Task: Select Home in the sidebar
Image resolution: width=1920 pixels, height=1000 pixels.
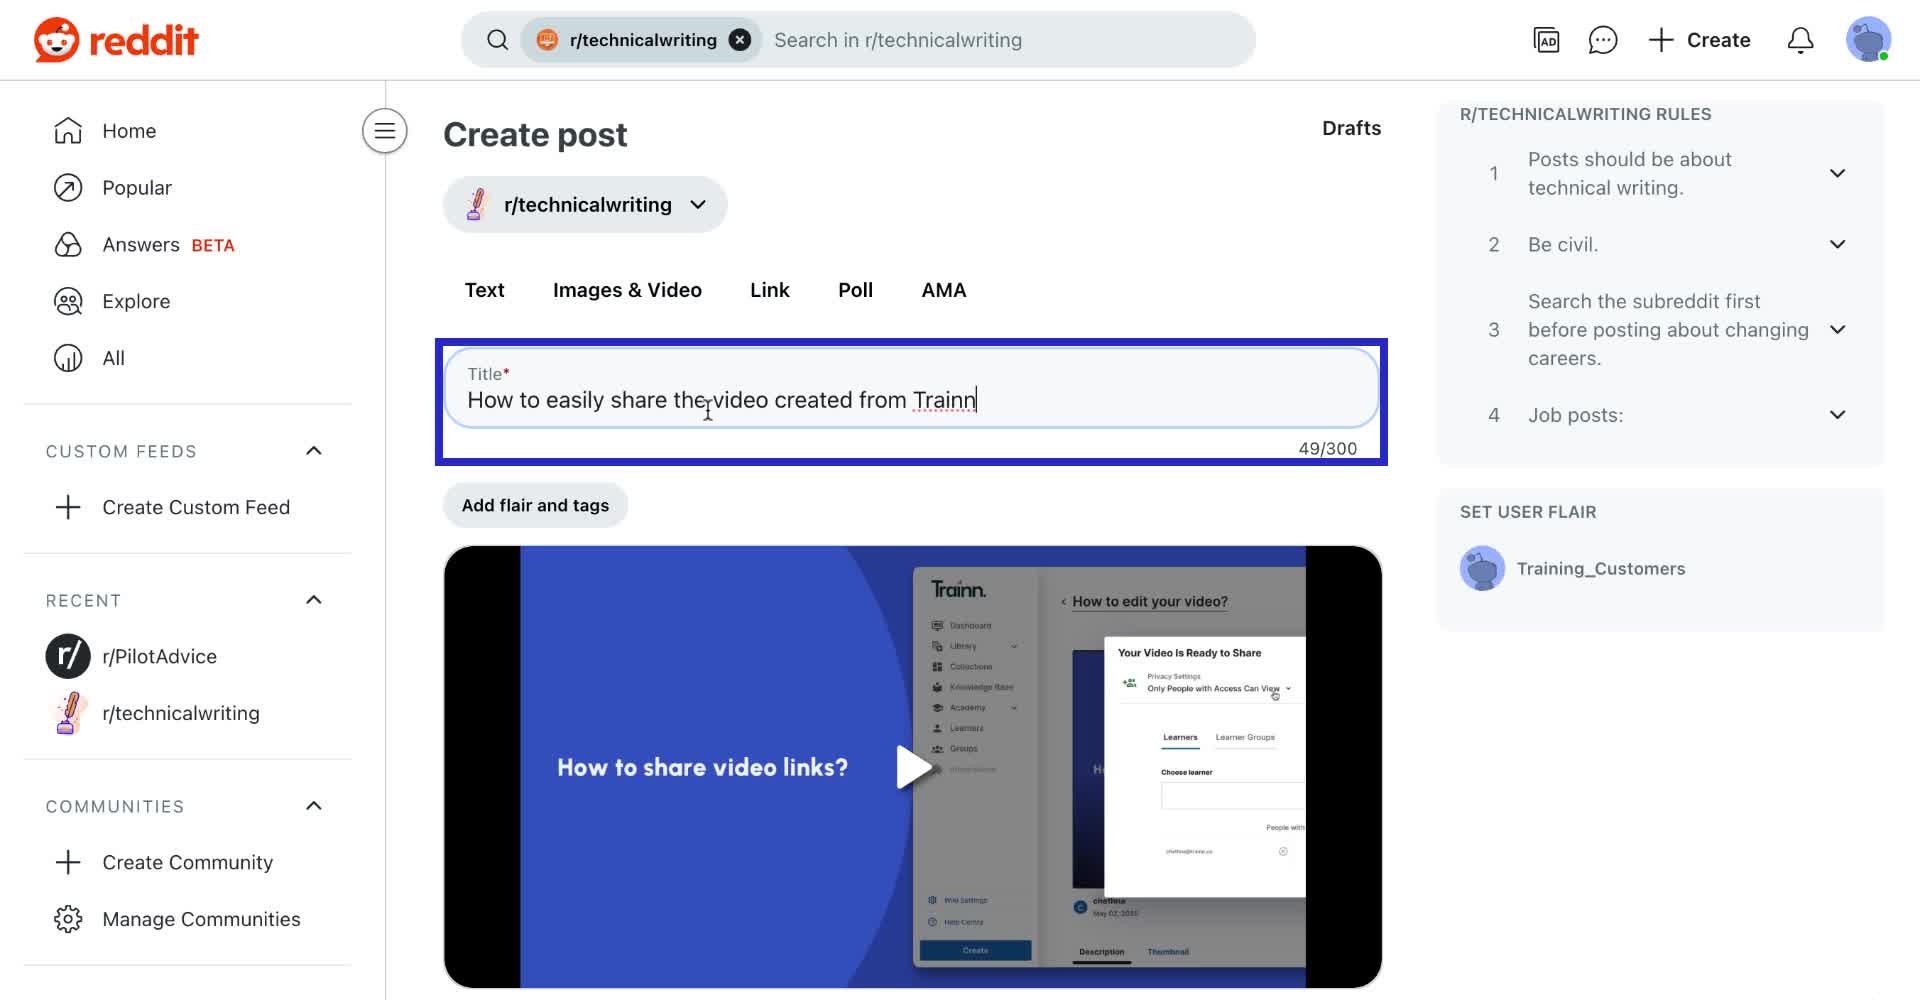Action: tap(128, 130)
